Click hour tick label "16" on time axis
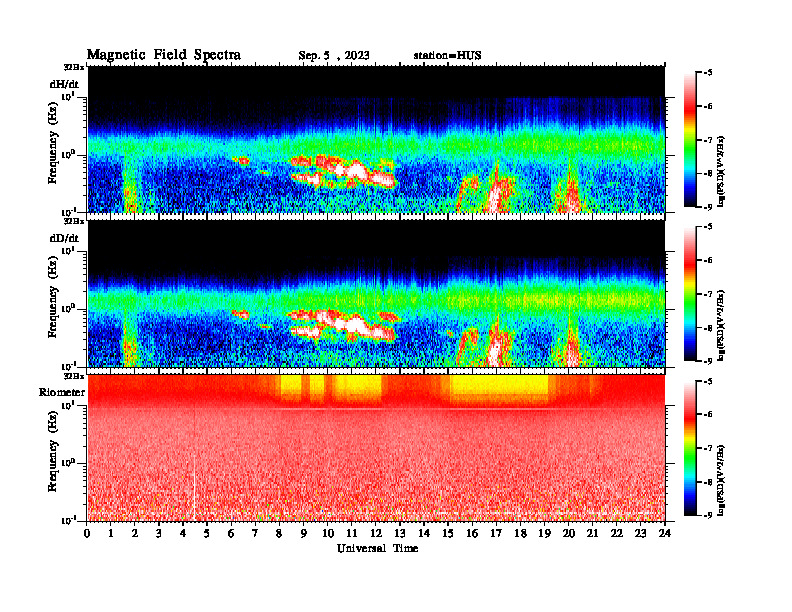 [472, 533]
